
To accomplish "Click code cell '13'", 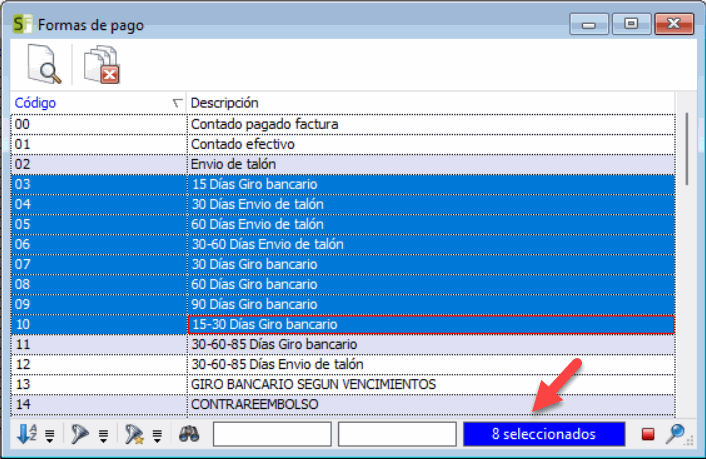I will click(x=99, y=384).
